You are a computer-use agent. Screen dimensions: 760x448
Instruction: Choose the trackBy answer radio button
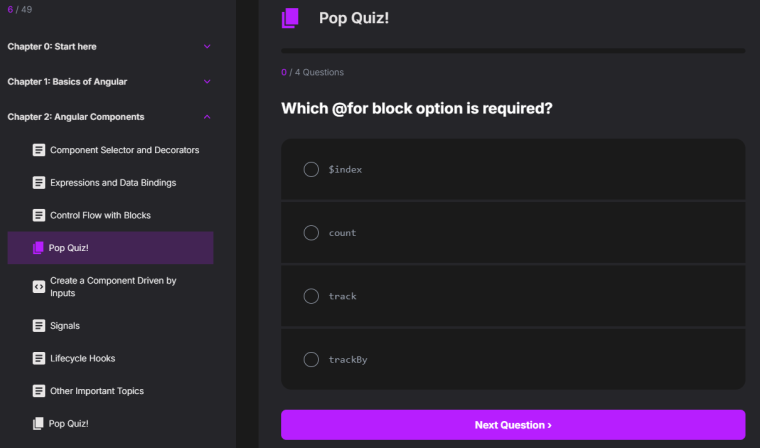pyautogui.click(x=311, y=359)
